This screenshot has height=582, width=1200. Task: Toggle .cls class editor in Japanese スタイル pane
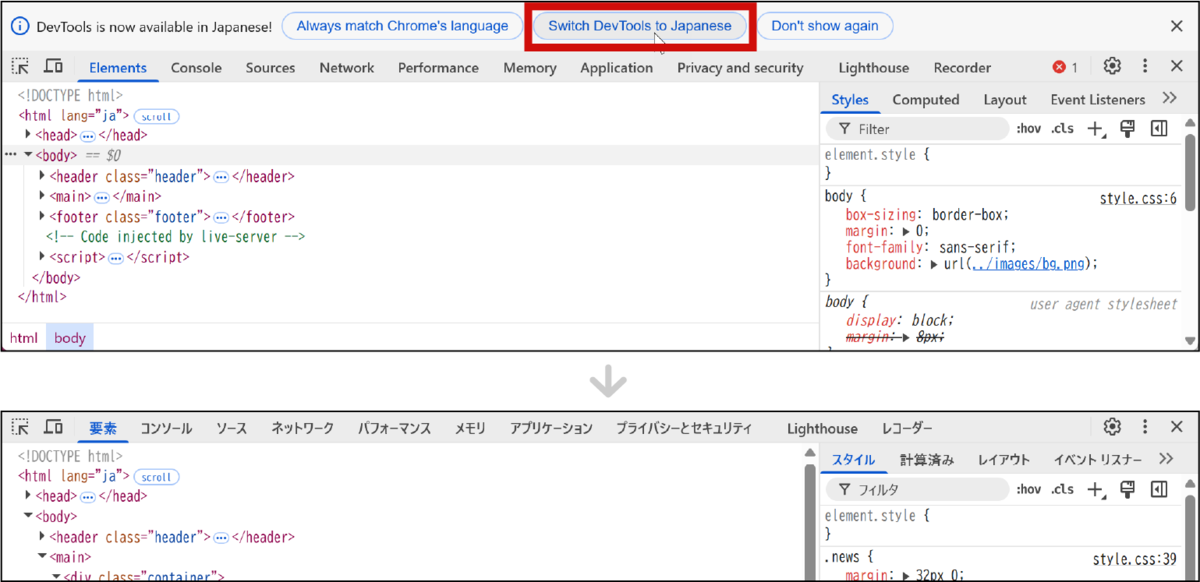[1062, 489]
